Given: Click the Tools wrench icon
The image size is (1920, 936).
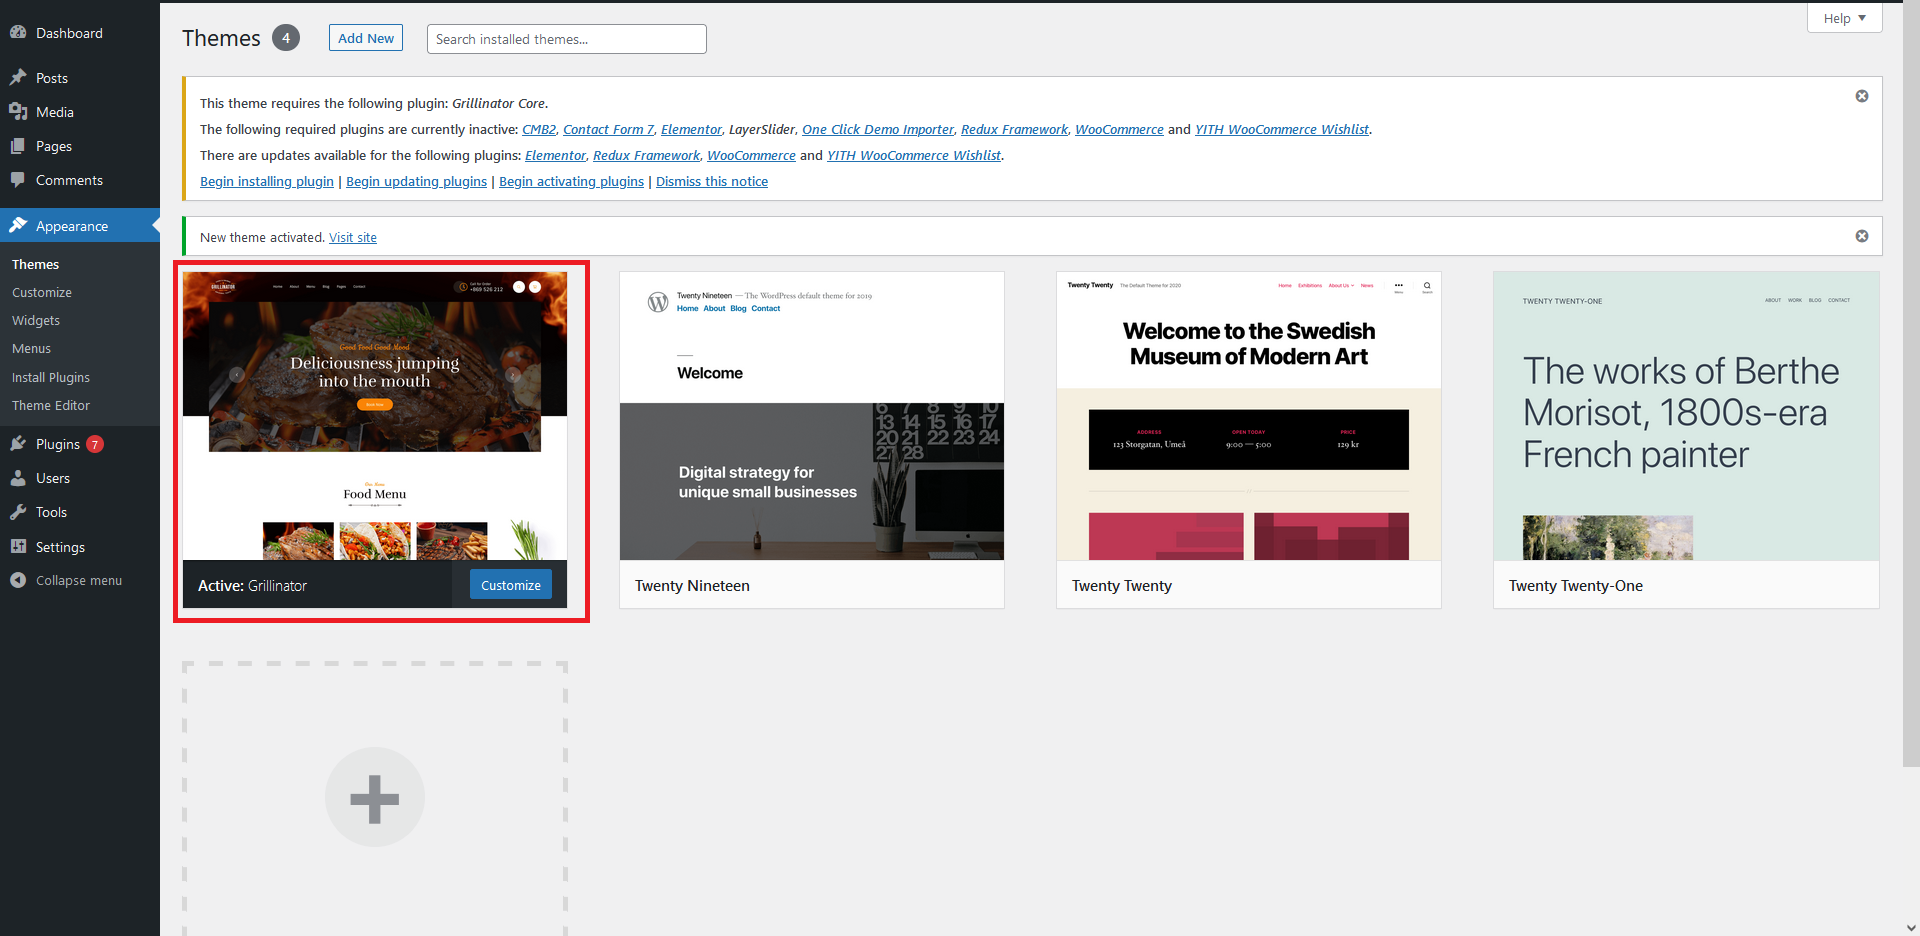Looking at the screenshot, I should (18, 512).
